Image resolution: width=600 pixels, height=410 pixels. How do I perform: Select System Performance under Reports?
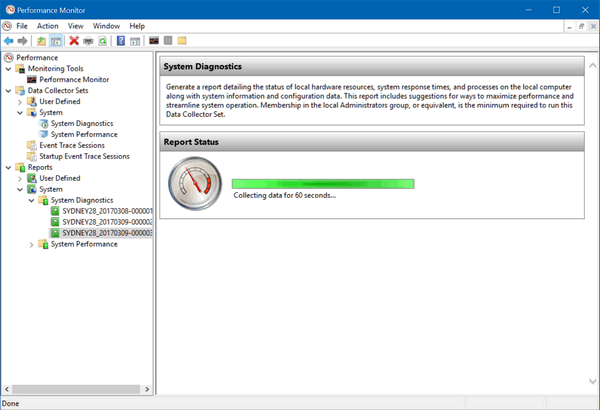tap(84, 244)
